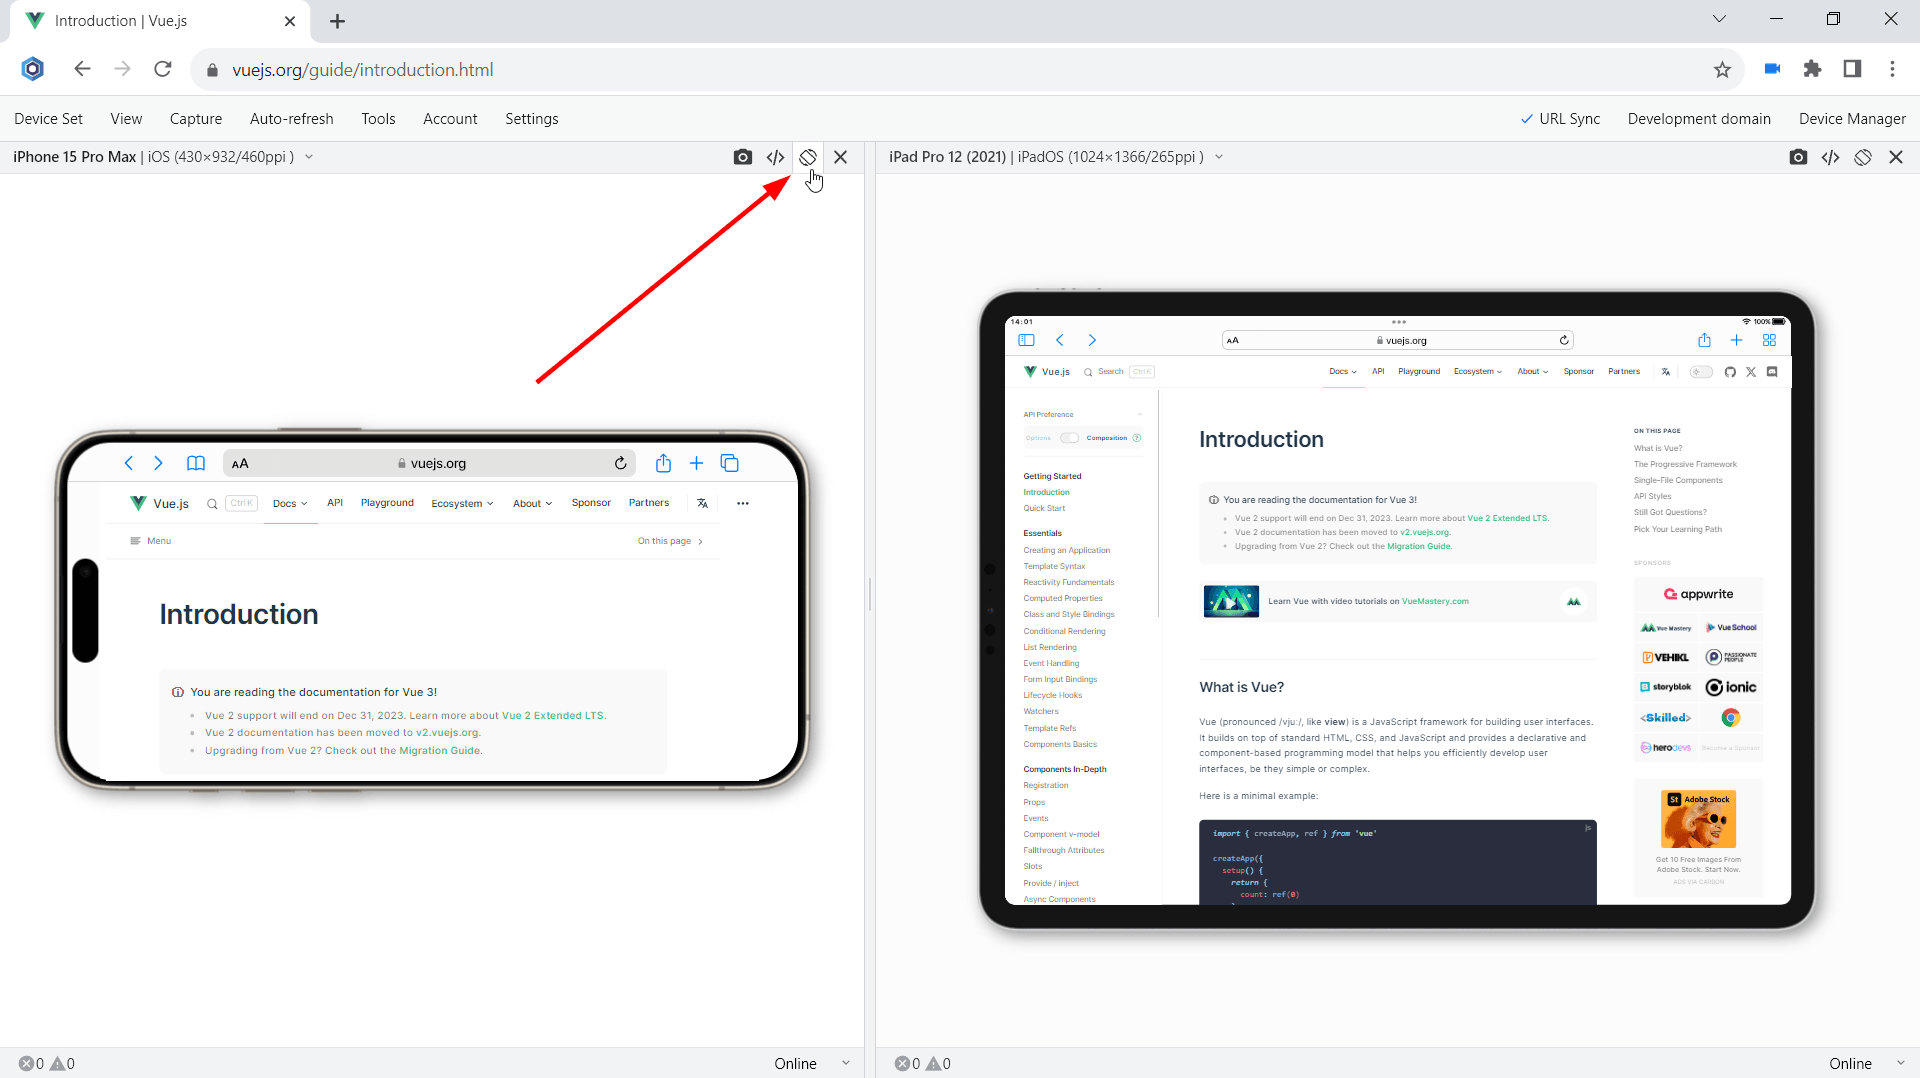Image resolution: width=1920 pixels, height=1078 pixels.
Task: Bookmark this page with the star icon
Action: pos(1722,69)
